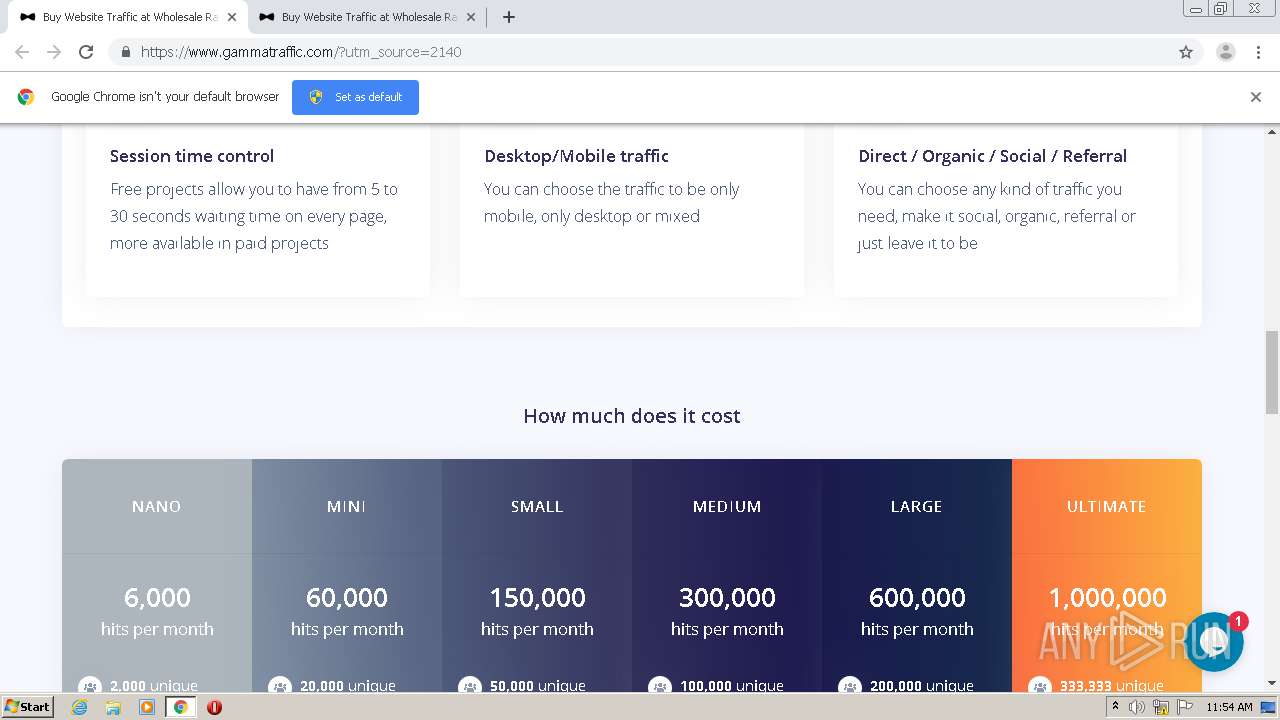Click the browser reload icon

click(x=86, y=52)
